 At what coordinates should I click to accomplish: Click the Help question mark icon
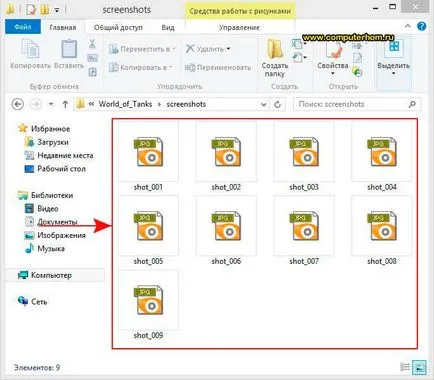422,26
